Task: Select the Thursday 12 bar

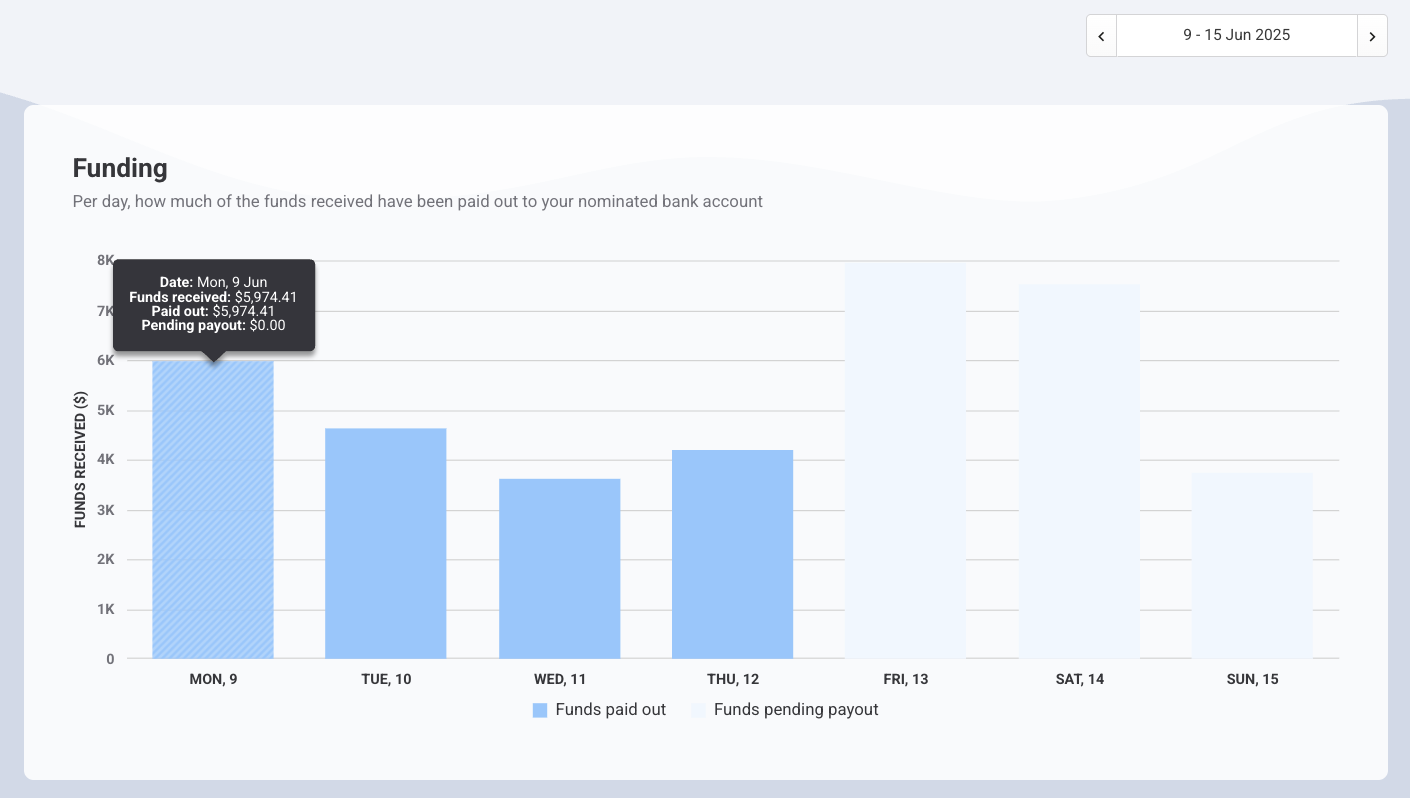Action: pyautogui.click(x=732, y=554)
